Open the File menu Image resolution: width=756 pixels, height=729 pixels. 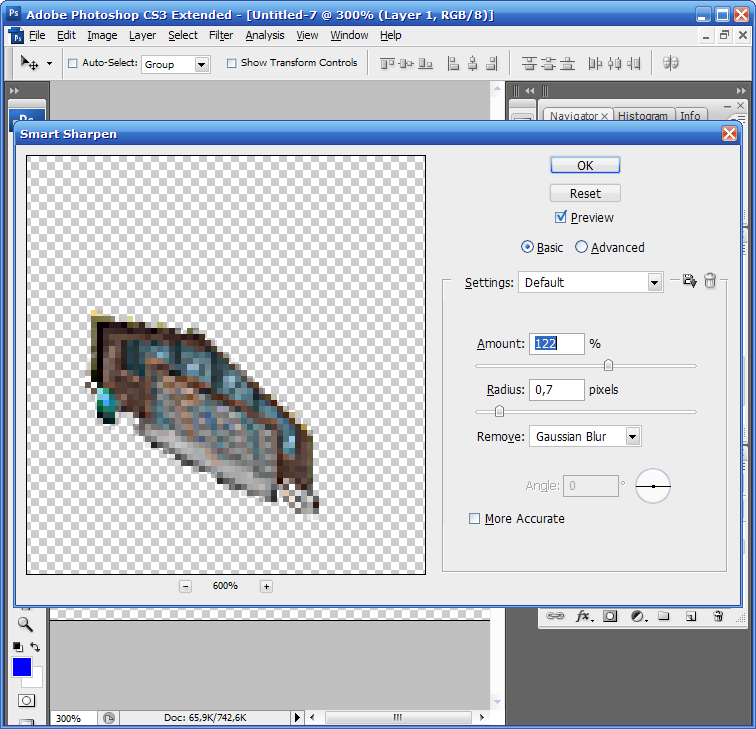(37, 35)
